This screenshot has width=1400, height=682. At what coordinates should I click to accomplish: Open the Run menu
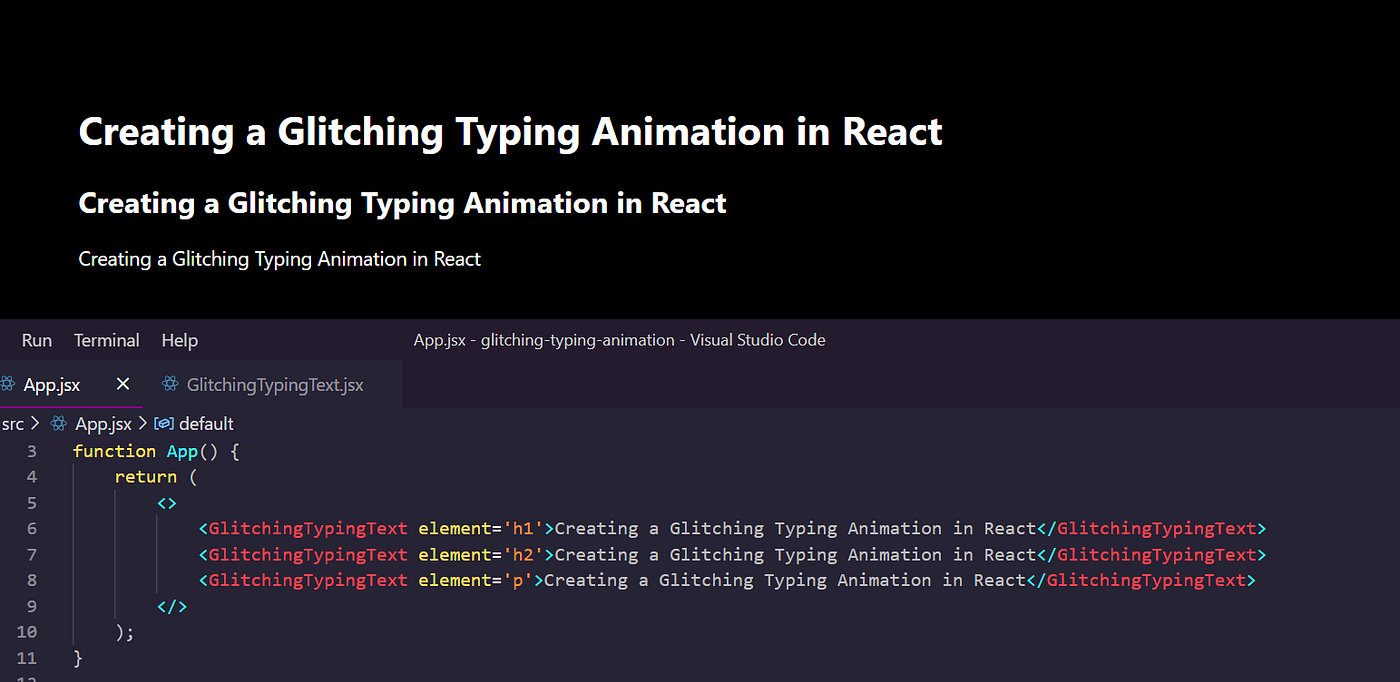tap(36, 340)
